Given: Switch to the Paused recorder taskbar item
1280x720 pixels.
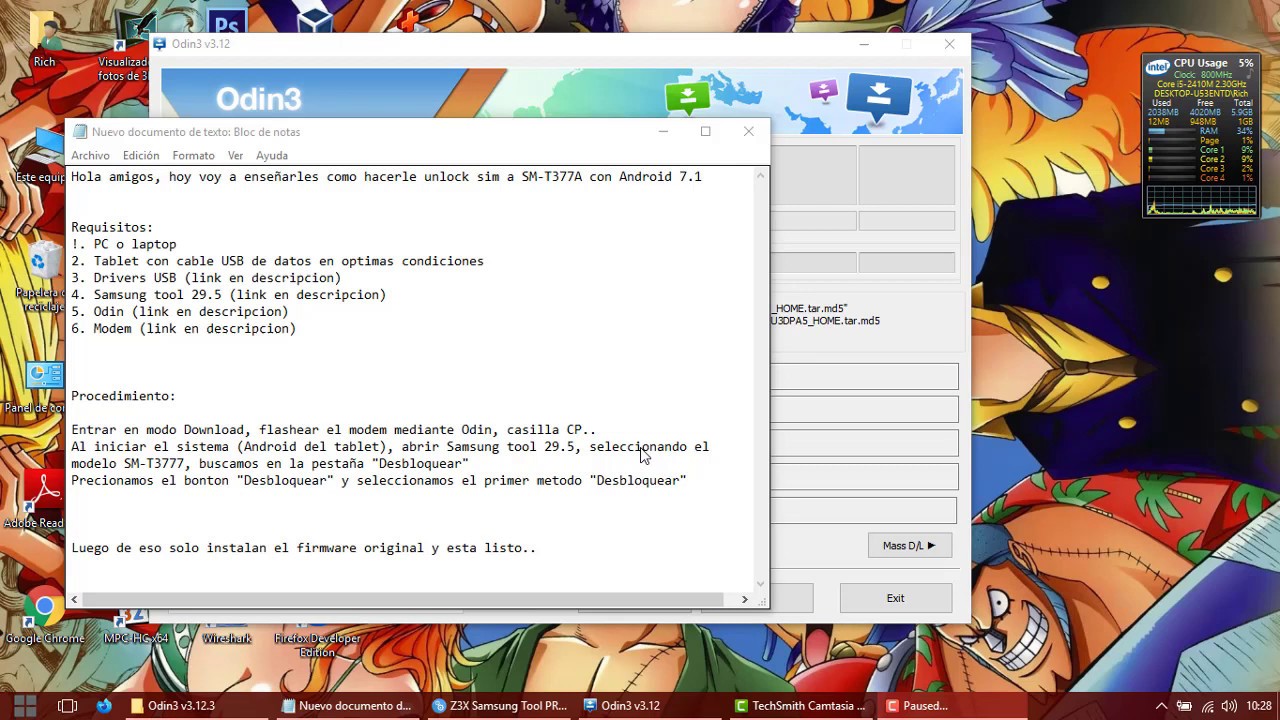Looking at the screenshot, I should [x=954, y=705].
